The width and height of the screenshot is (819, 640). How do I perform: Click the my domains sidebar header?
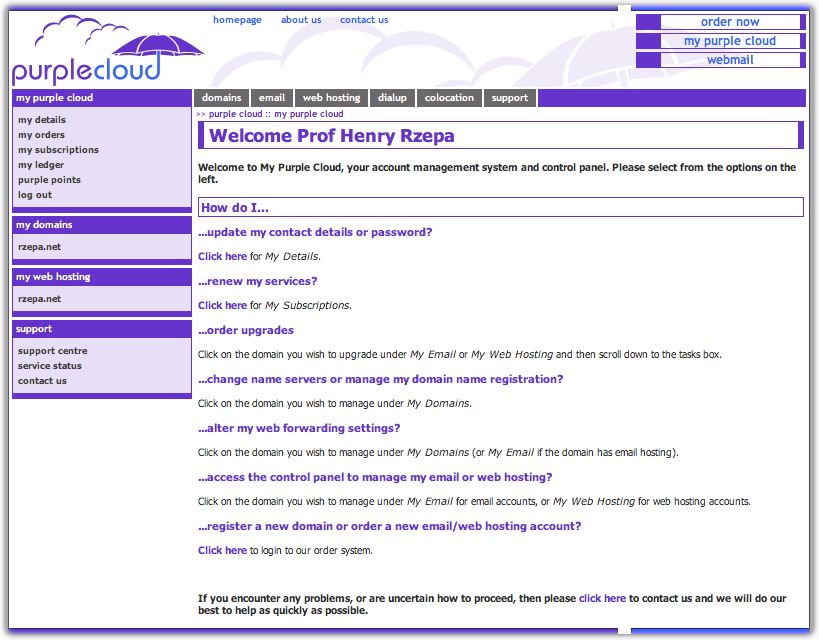coord(102,225)
